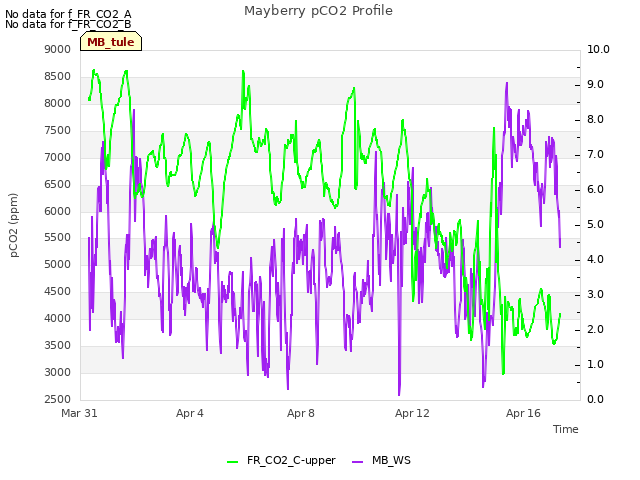Click the 3.0 right axis value

point(595,294)
